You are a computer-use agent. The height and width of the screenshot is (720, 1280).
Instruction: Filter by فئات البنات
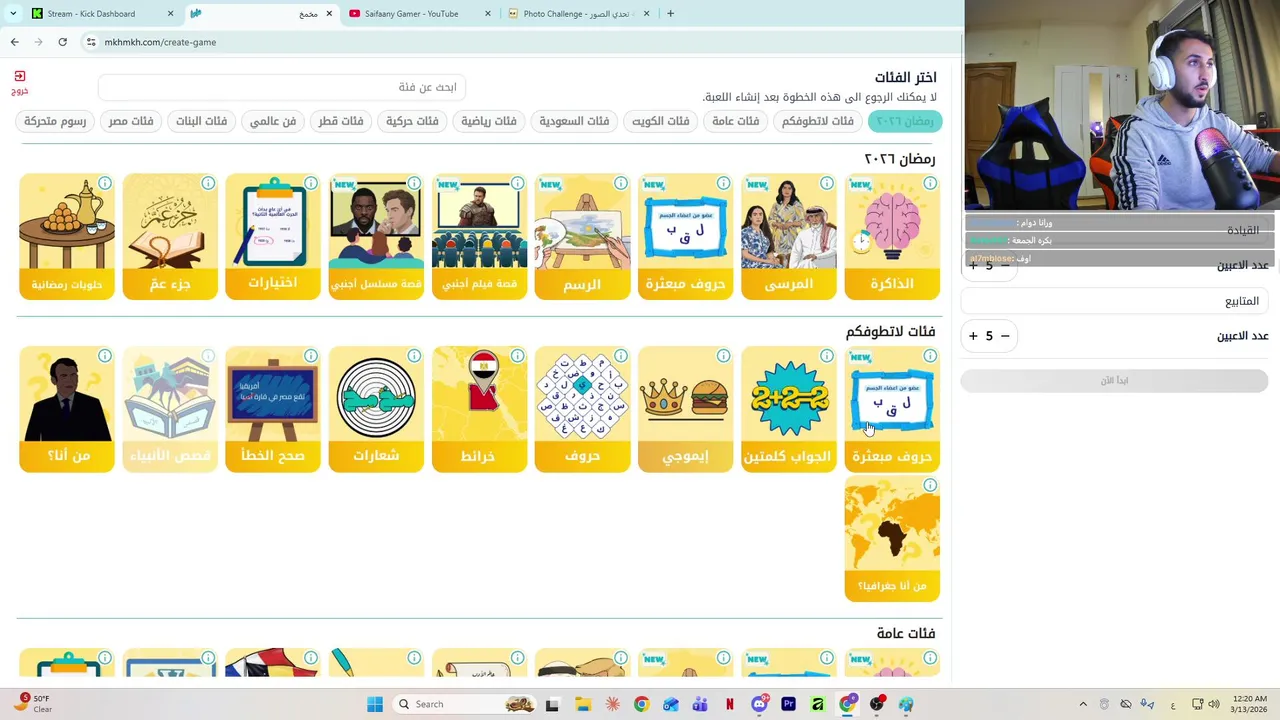click(202, 121)
